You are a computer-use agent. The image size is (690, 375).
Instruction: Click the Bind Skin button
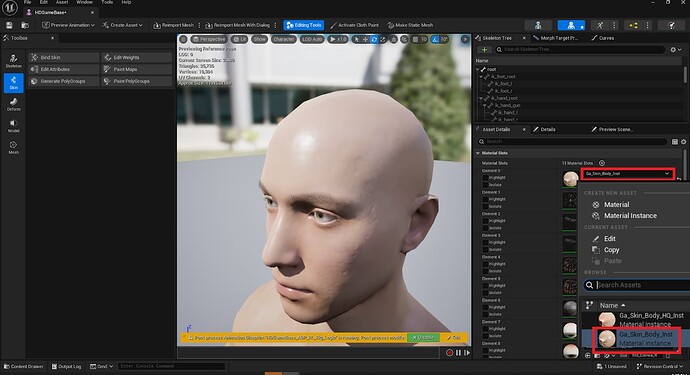(64, 58)
